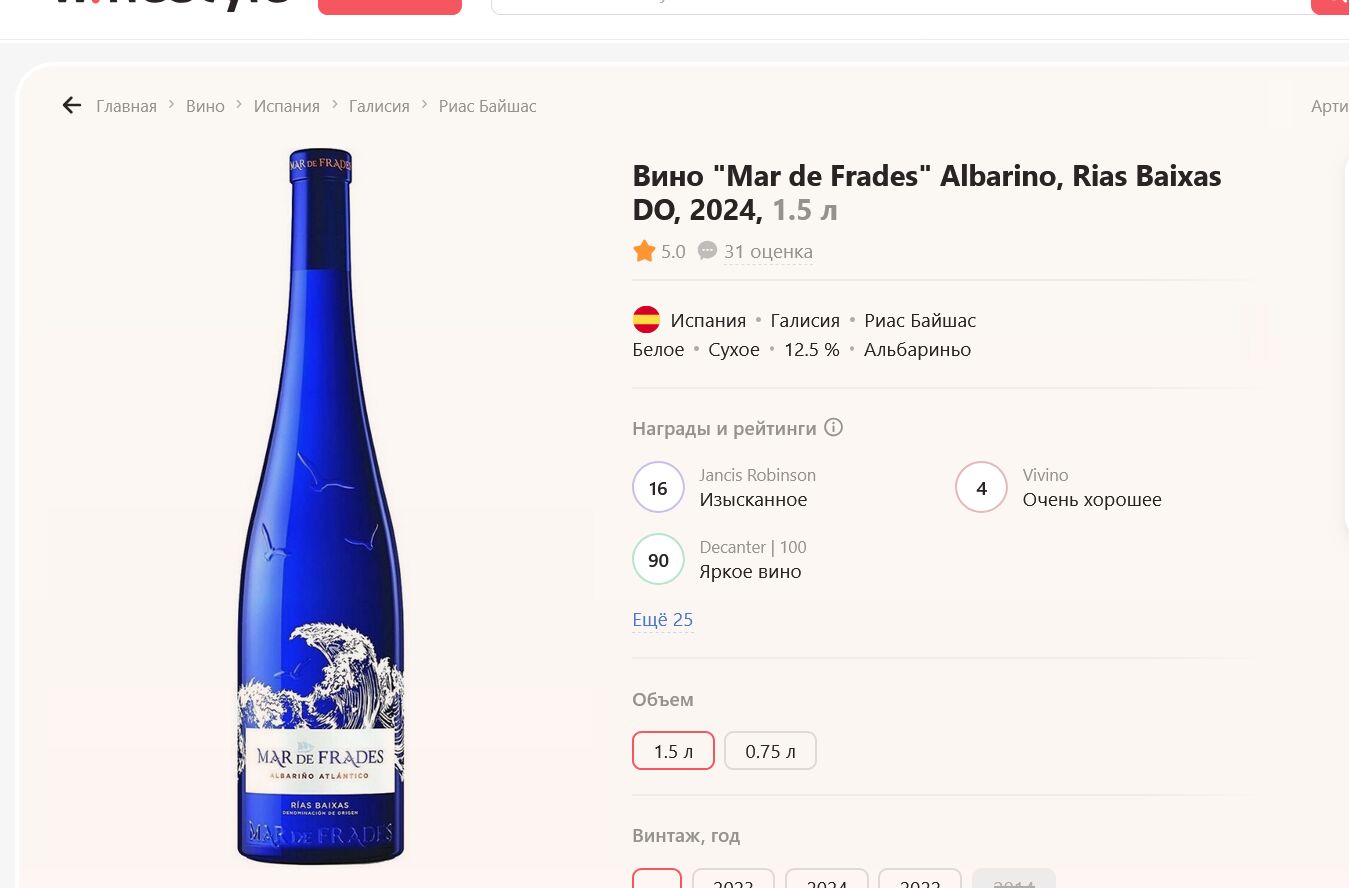Click the Сухое wine type link
This screenshot has width=1350, height=888.
pyautogui.click(x=734, y=350)
